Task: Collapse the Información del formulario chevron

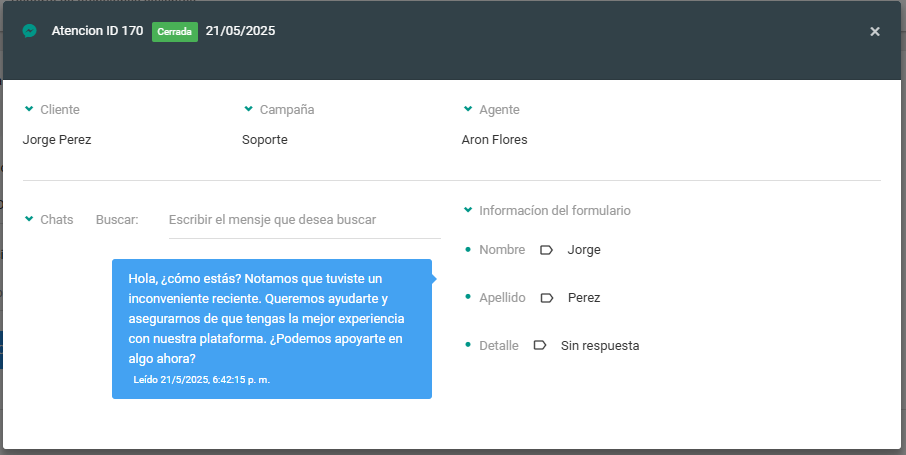Action: pyautogui.click(x=468, y=210)
